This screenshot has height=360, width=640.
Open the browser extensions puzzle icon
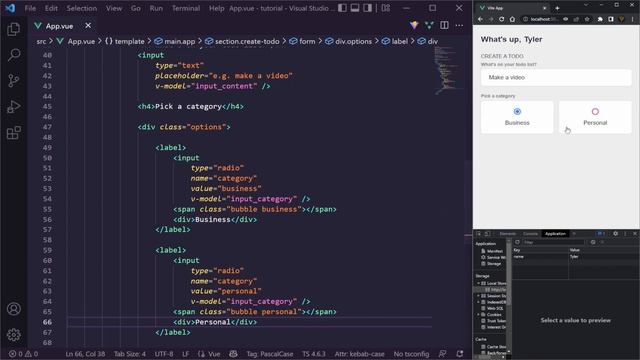pyautogui.click(x=600, y=19)
